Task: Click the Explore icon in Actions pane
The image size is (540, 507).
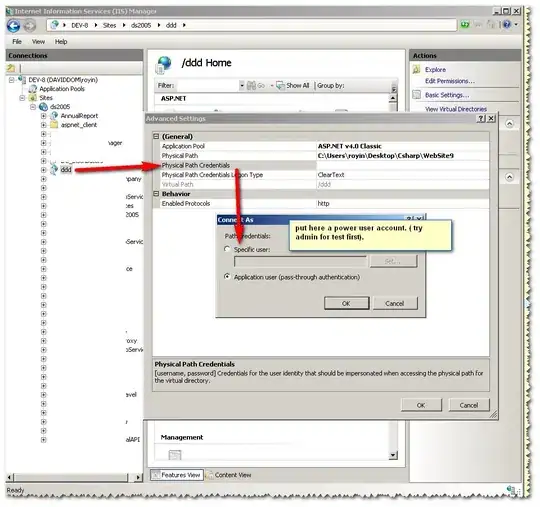Action: coord(416,70)
